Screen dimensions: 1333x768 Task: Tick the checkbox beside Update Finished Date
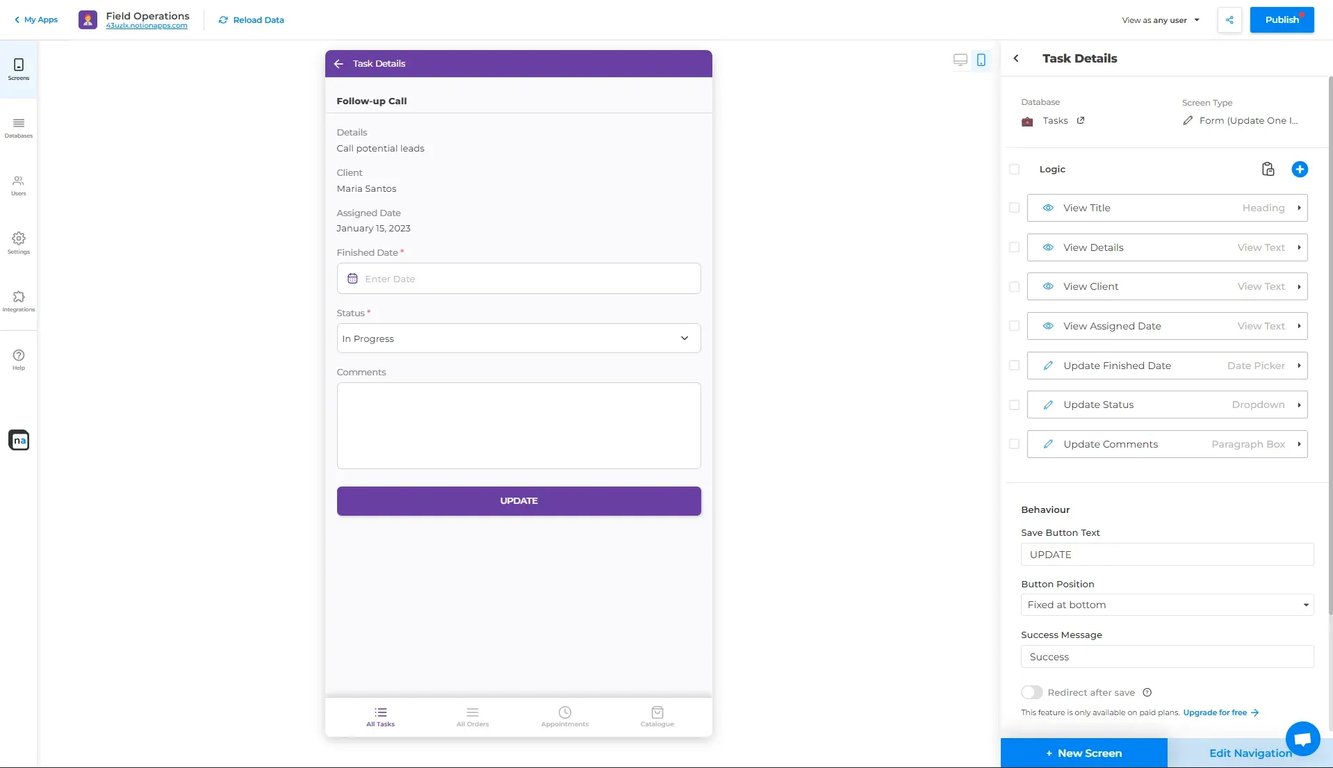tap(1014, 366)
